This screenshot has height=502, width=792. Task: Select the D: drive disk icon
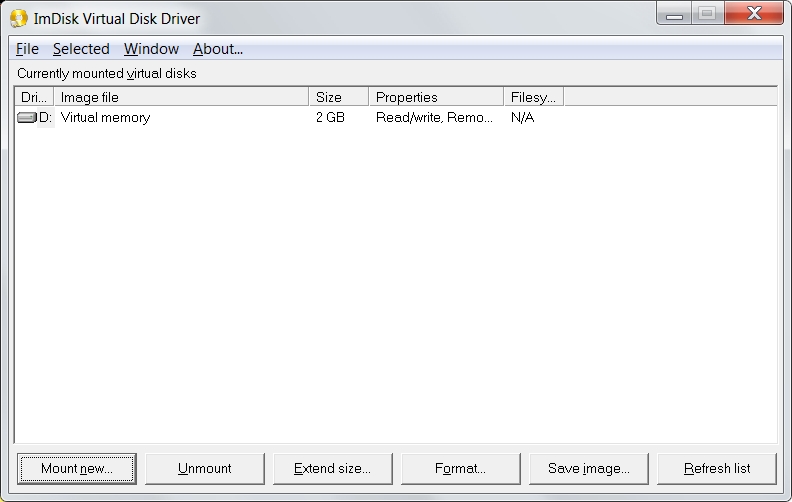(x=27, y=118)
